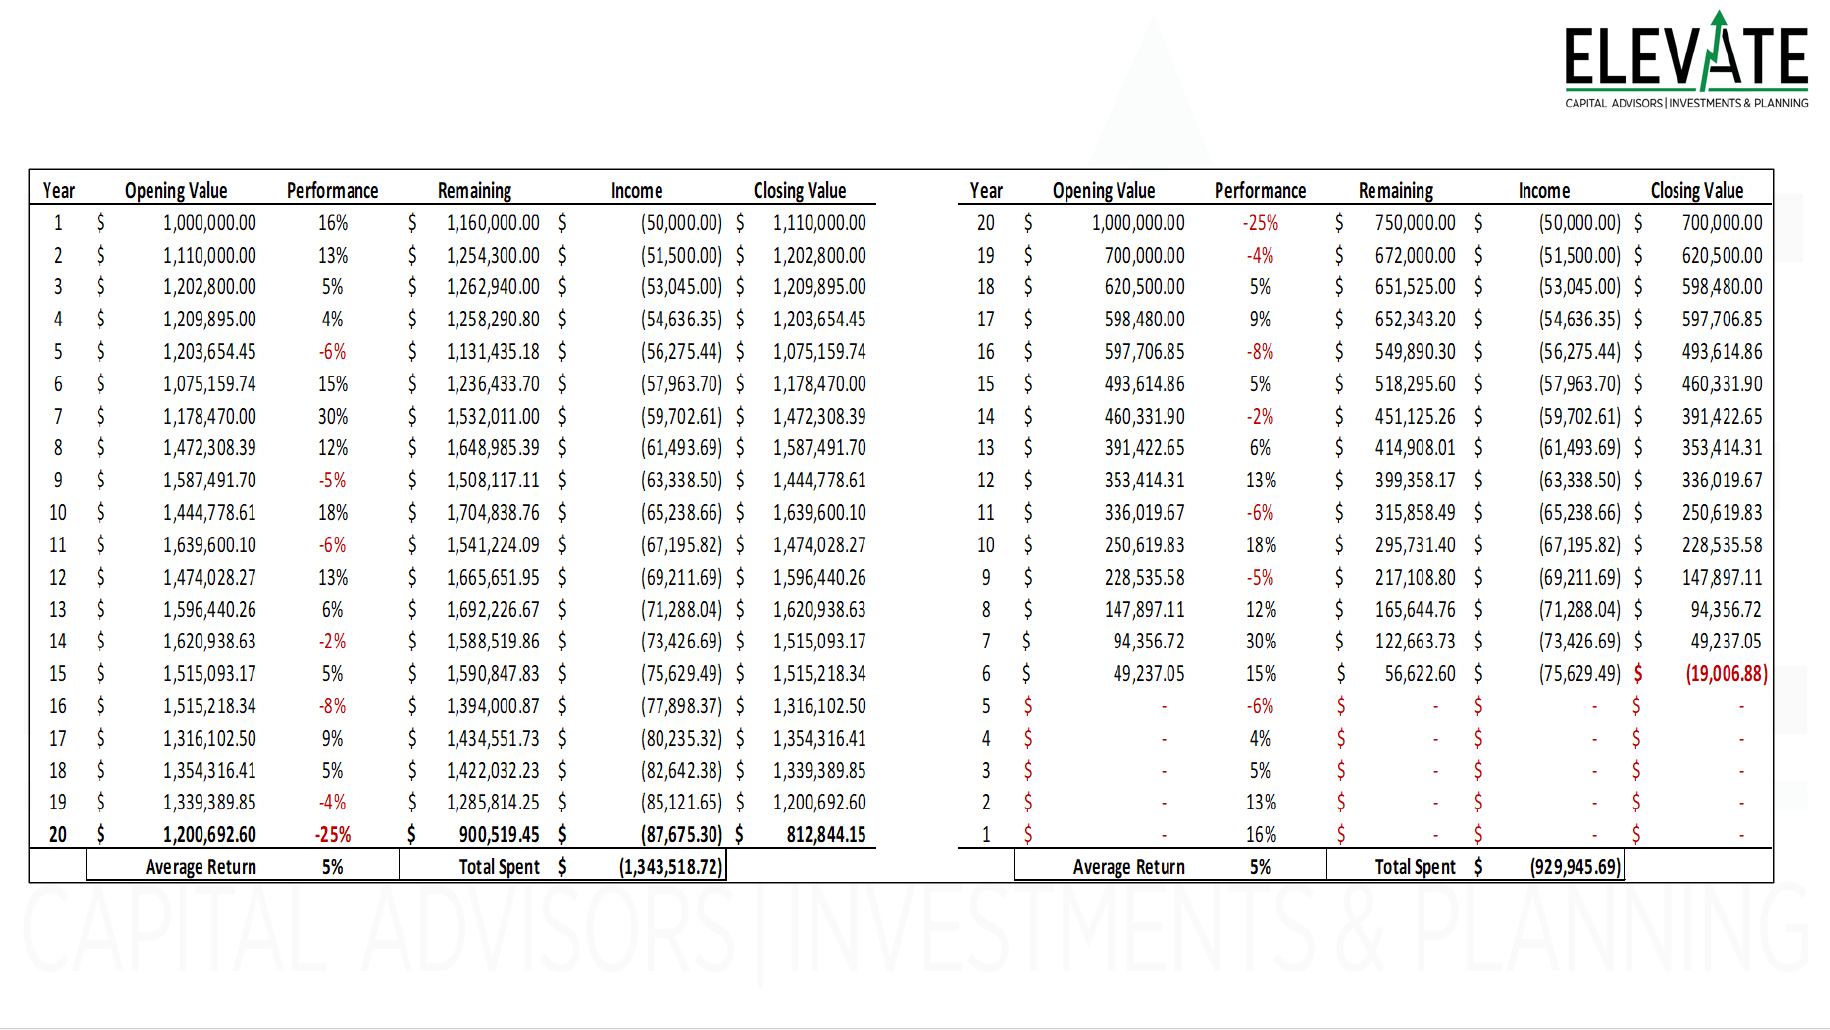Click left remaining value 1,588,519.86
The width and height of the screenshot is (1830, 1030).
tap(493, 641)
